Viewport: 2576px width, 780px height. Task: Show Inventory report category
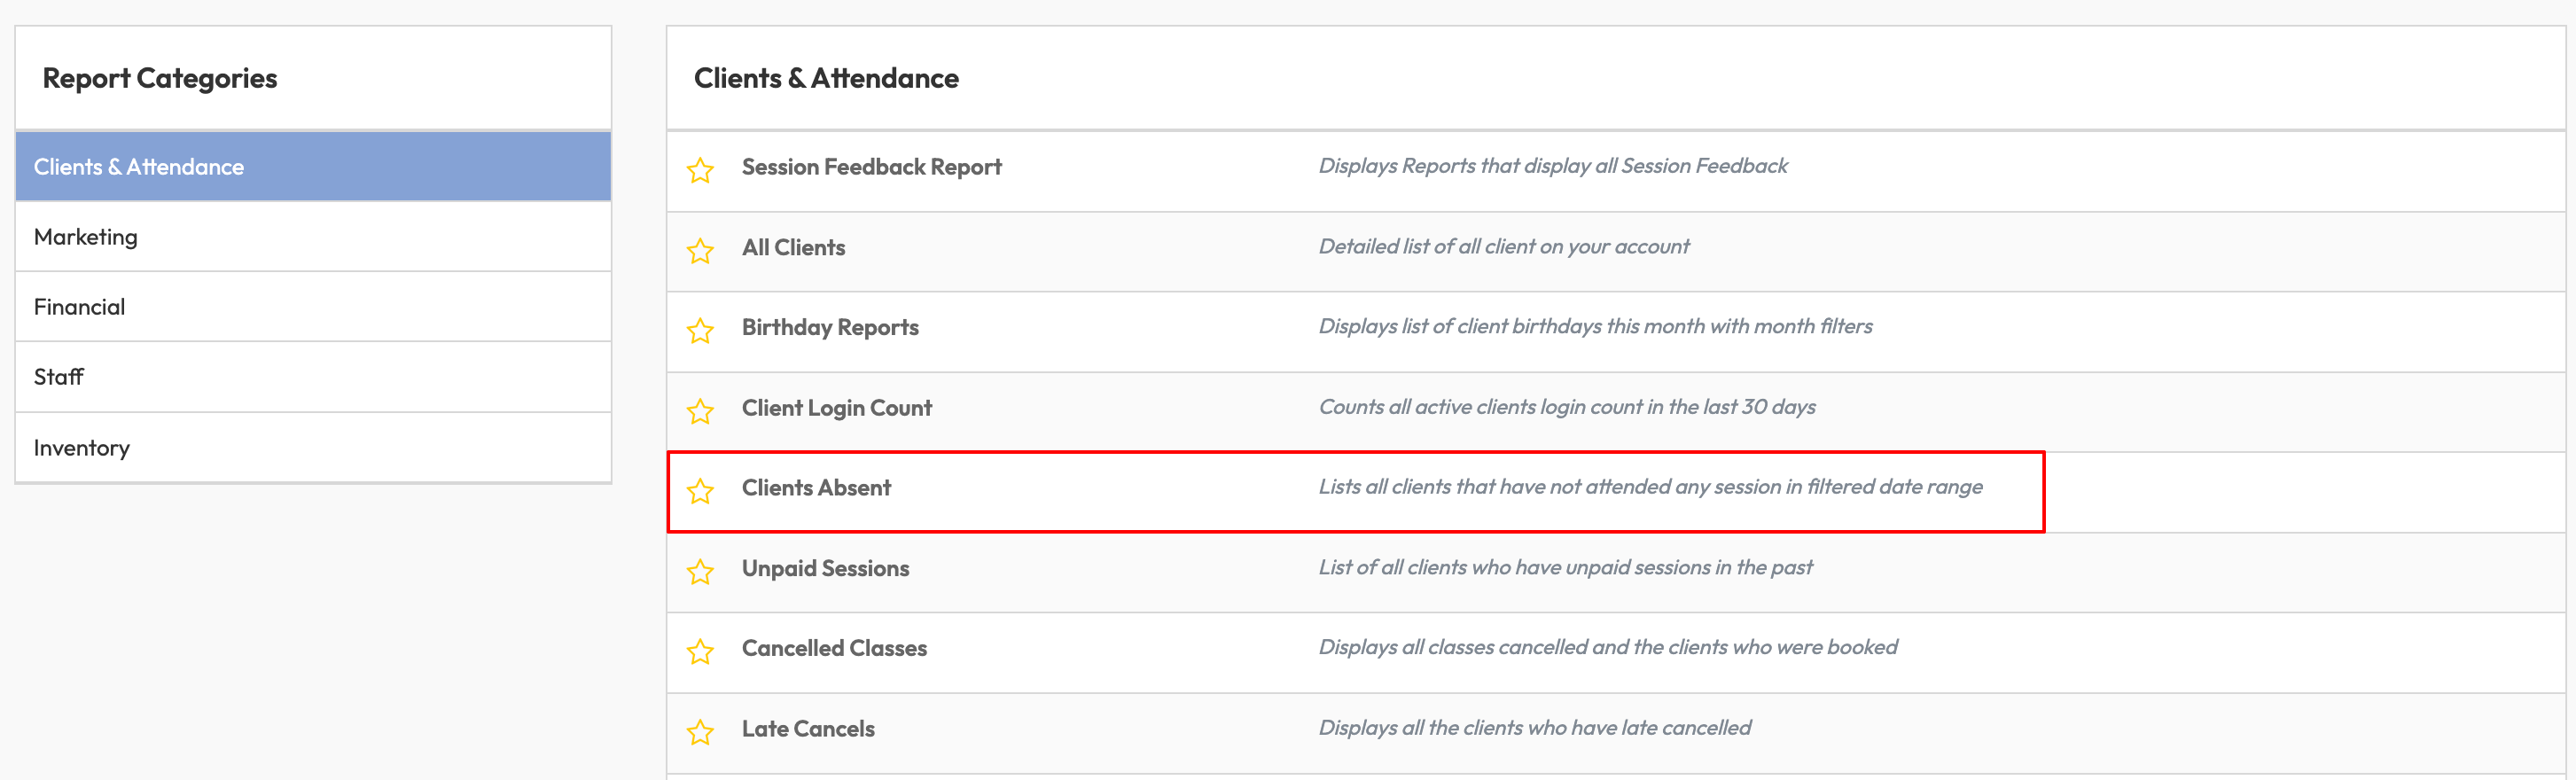coord(313,448)
